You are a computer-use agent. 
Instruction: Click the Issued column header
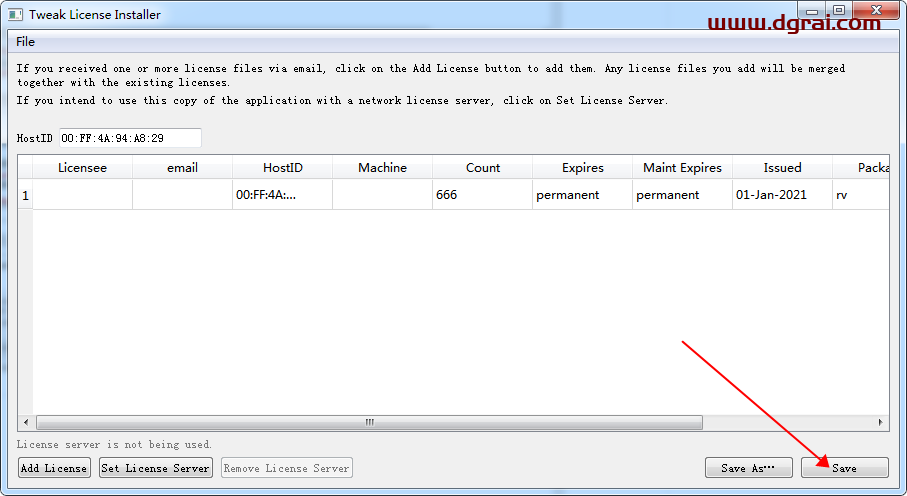(x=782, y=168)
